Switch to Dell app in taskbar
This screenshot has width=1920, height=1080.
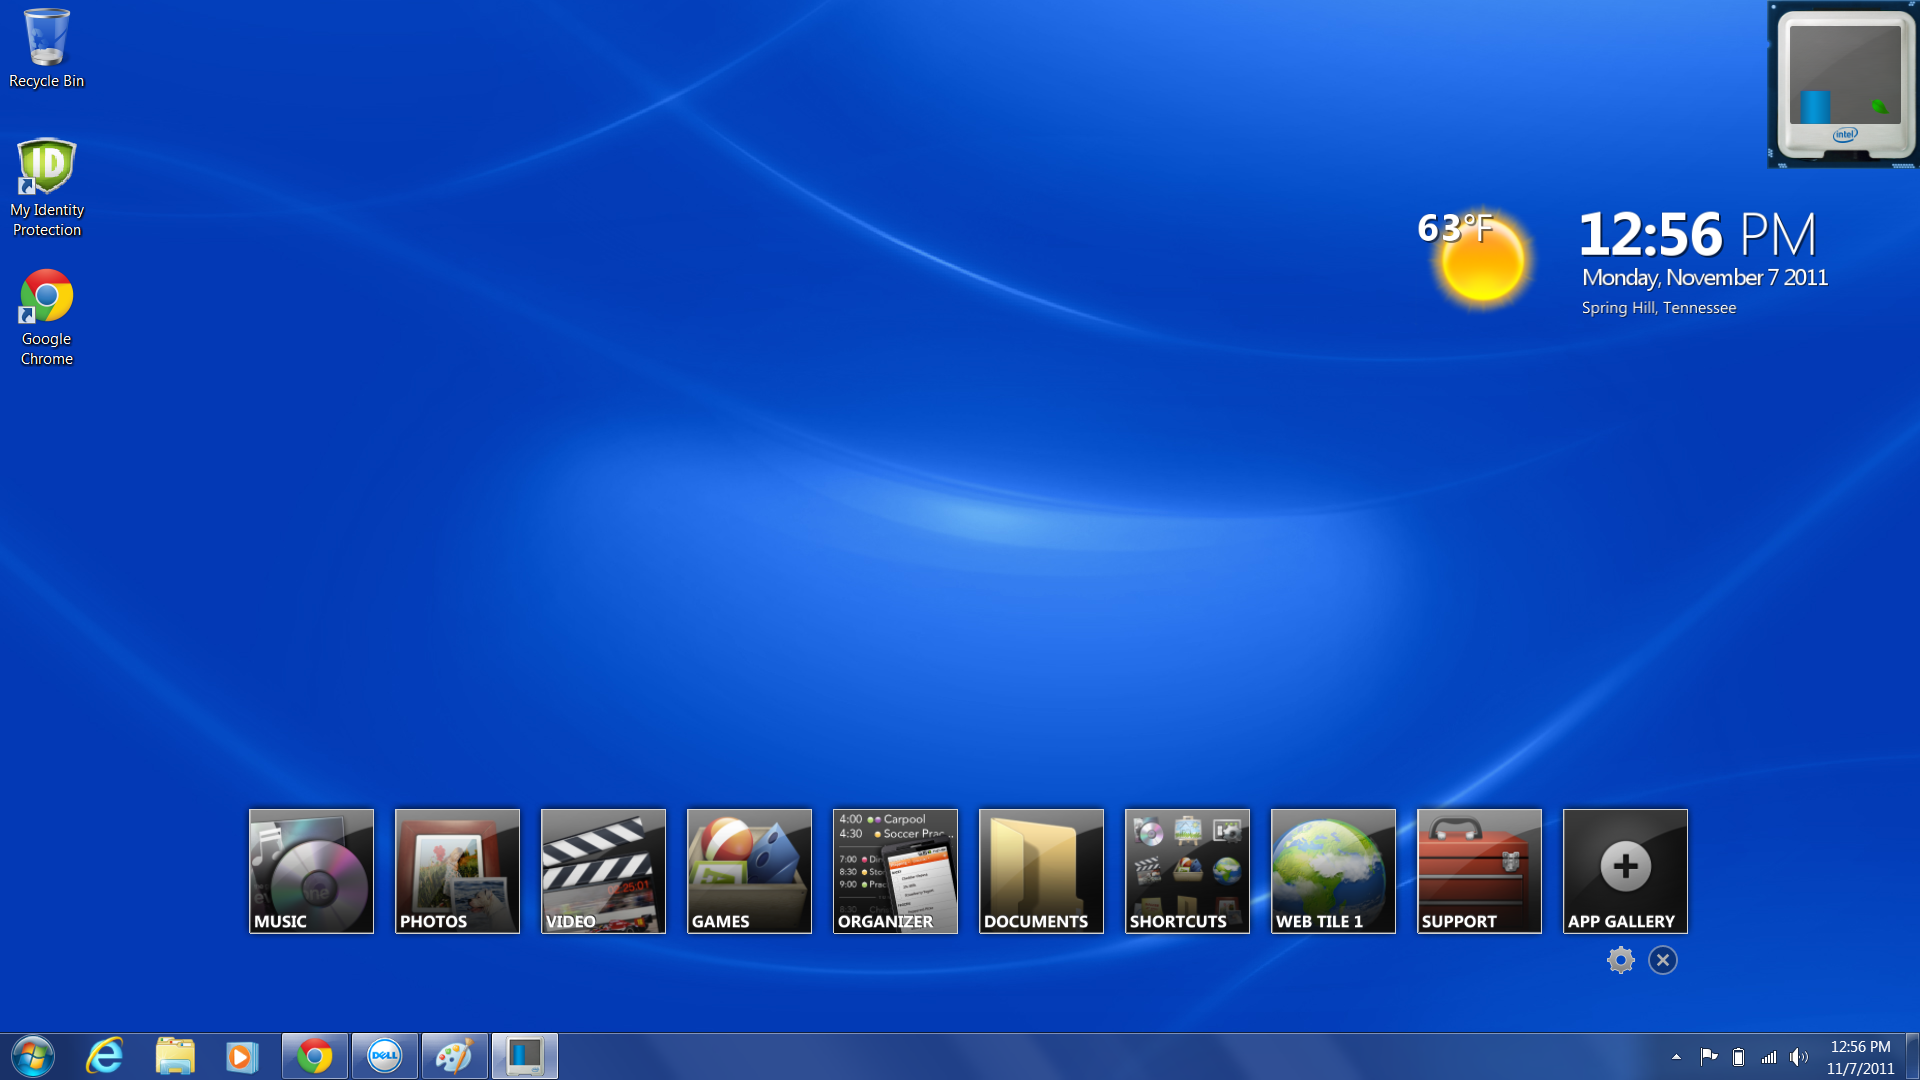[385, 1056]
